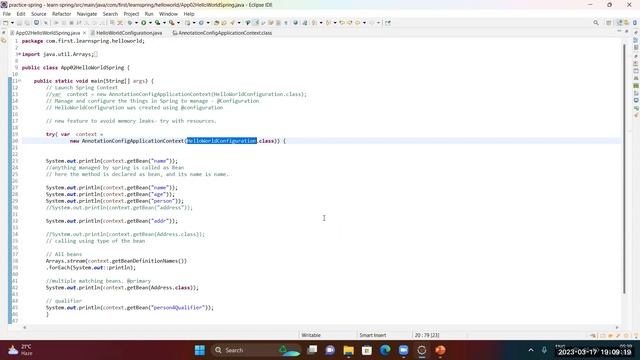
Task: Expand the Coverage dropdown arrow
Action: click(164, 23)
